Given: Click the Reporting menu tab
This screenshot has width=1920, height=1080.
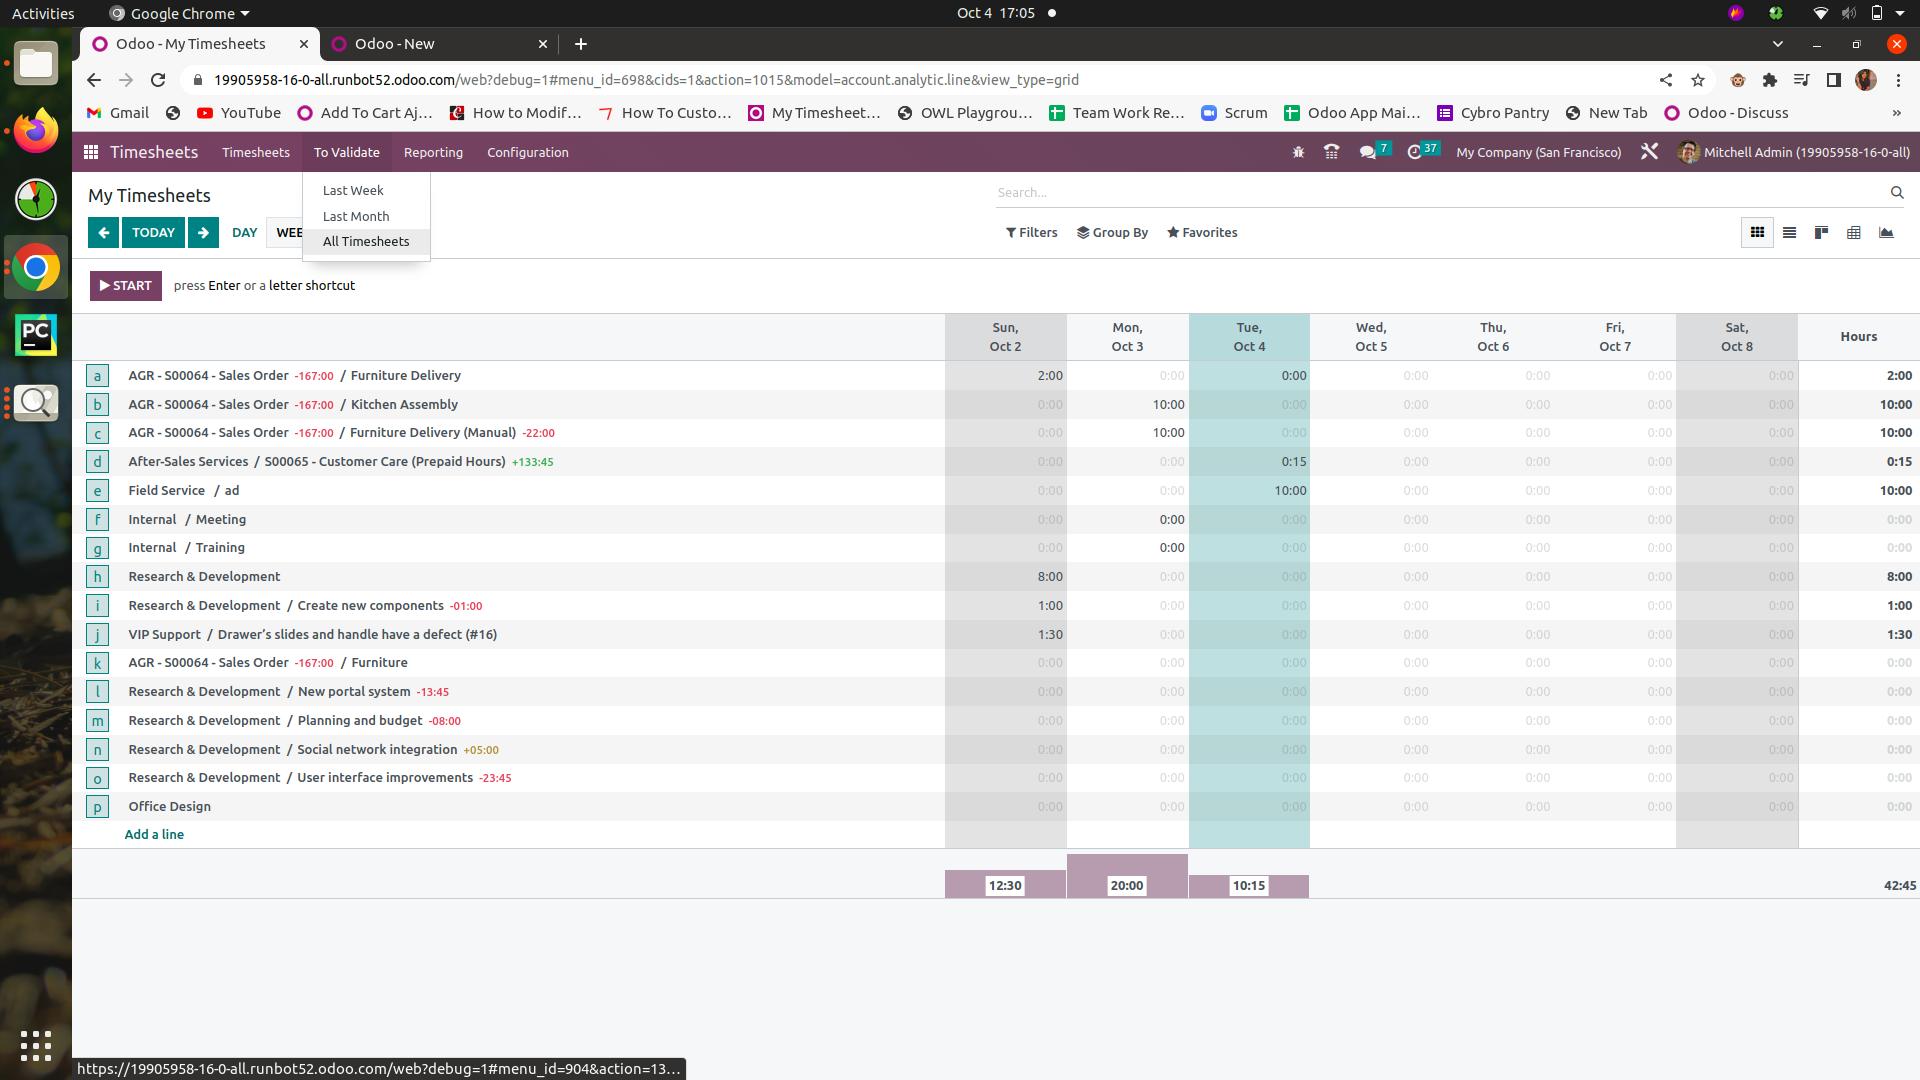Looking at the screenshot, I should 434,152.
